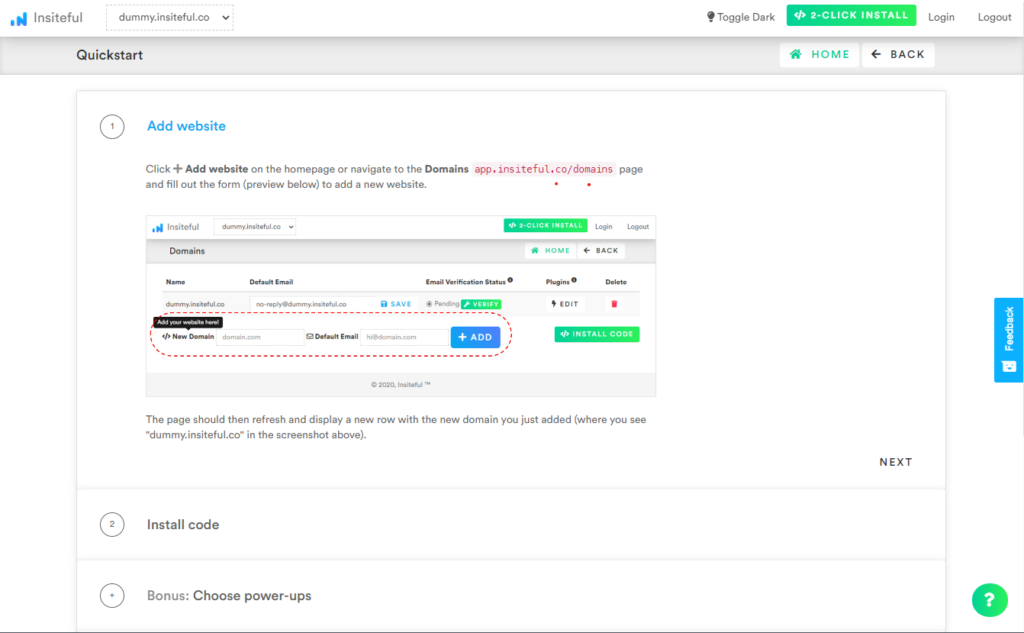Image resolution: width=1024 pixels, height=633 pixels.
Task: Click the Domains screenshot preview image
Action: pos(400,306)
